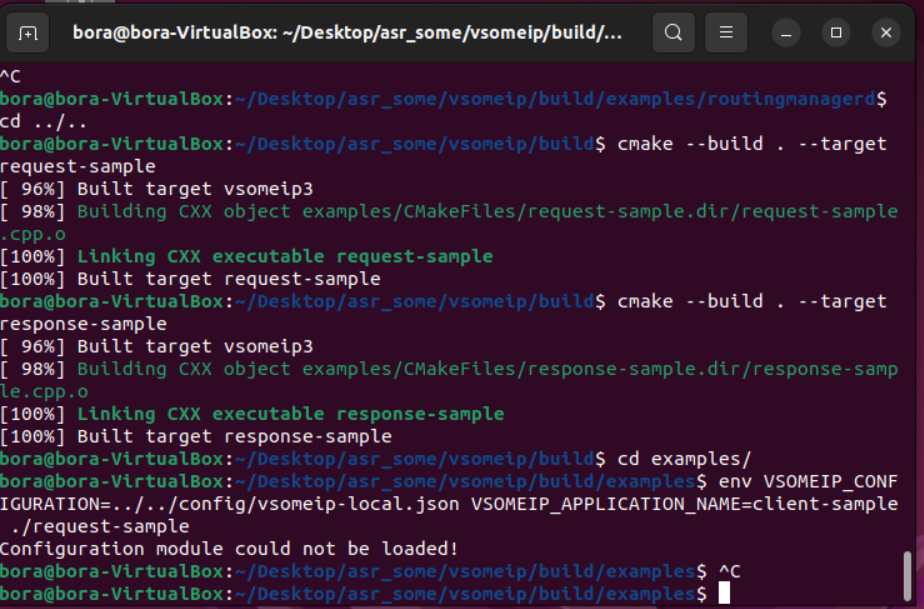This screenshot has width=924, height=609.
Task: Open the terminal search
Action: click(x=674, y=32)
